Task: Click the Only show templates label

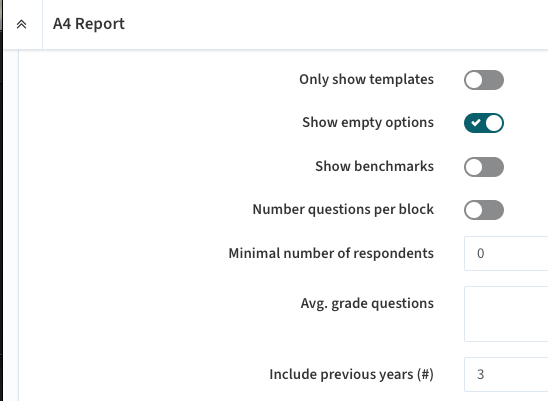Action: click(x=366, y=79)
